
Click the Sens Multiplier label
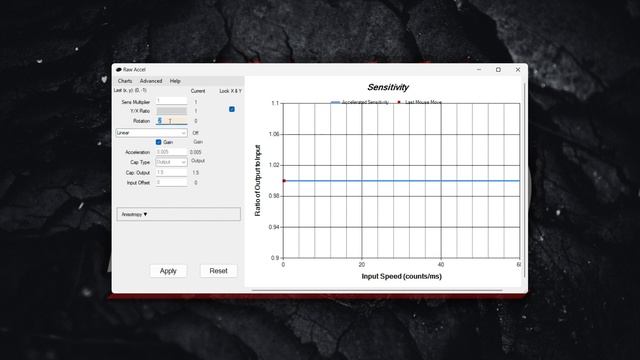(136, 102)
